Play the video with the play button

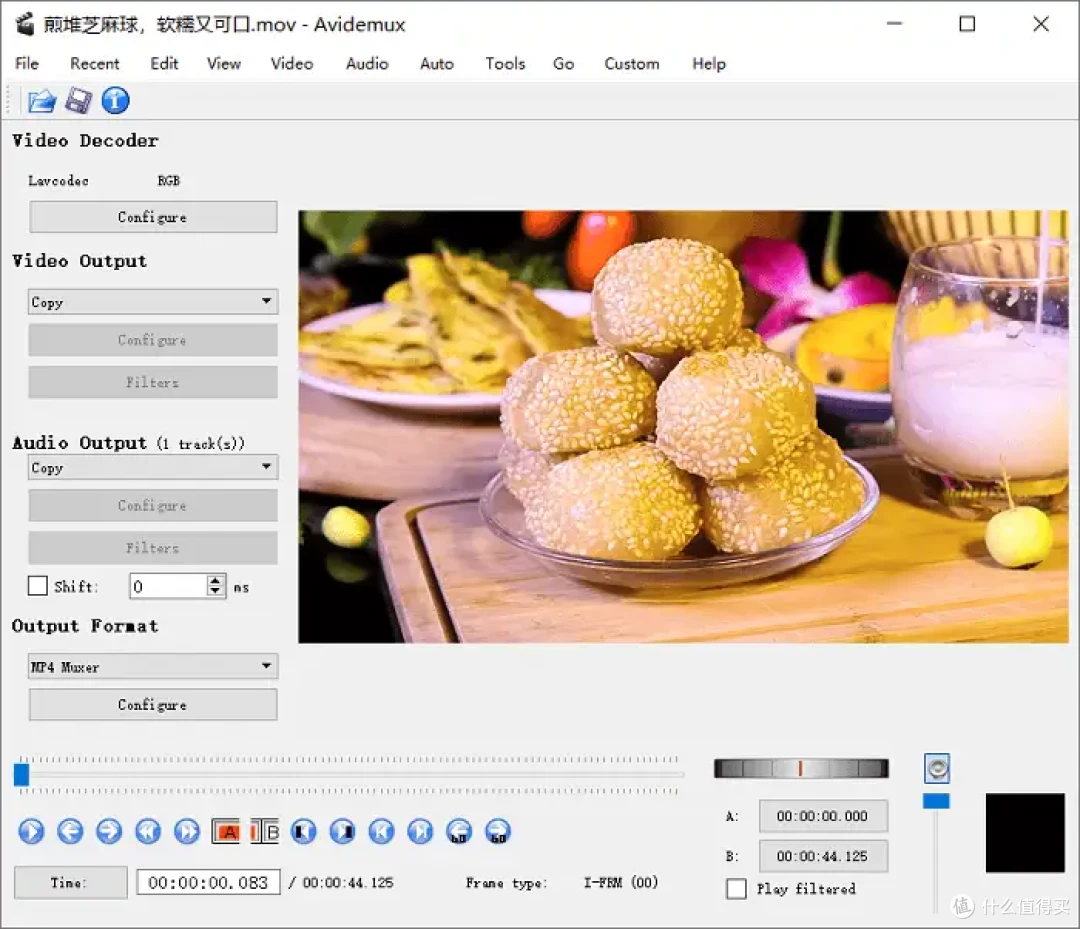tap(31, 831)
